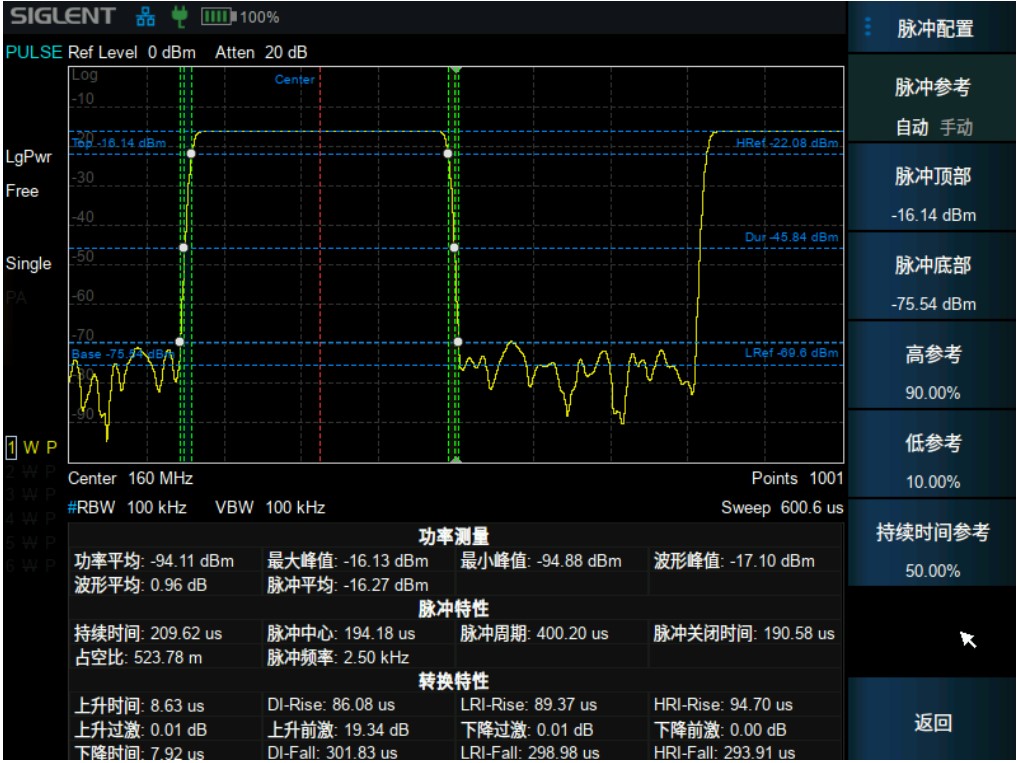This screenshot has width=1017, height=763.
Task: Click the green power plug icon
Action: (x=180, y=16)
